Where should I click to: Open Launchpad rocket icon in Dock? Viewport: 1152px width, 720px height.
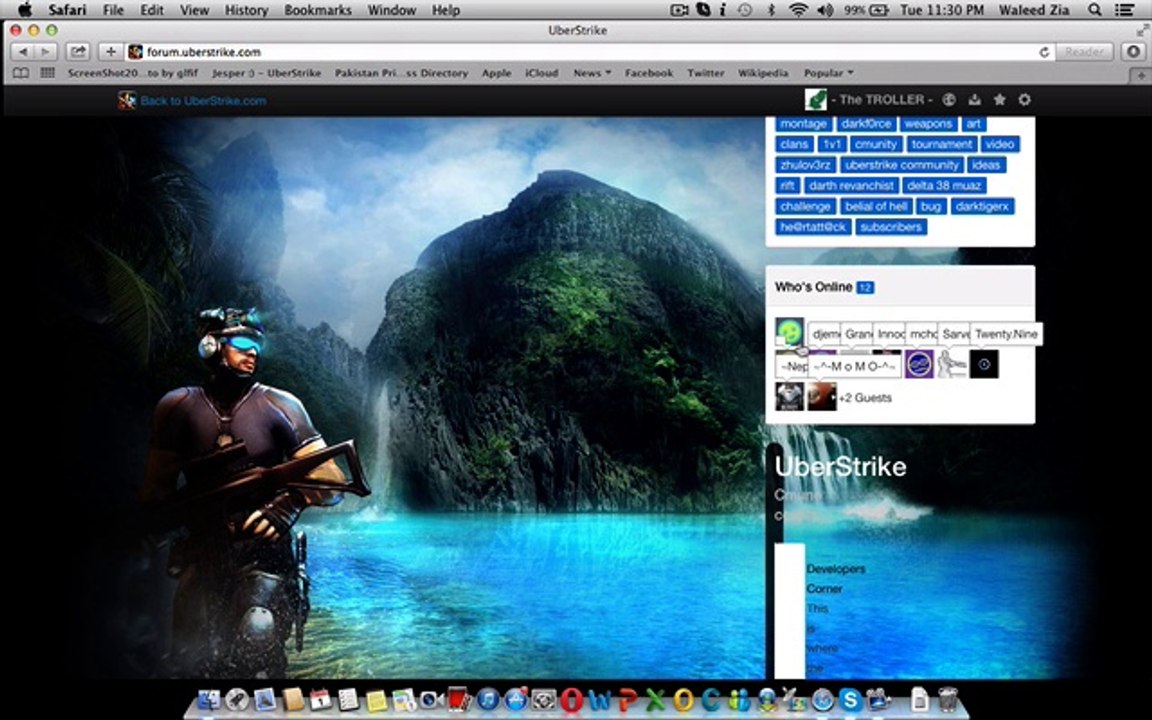237,699
